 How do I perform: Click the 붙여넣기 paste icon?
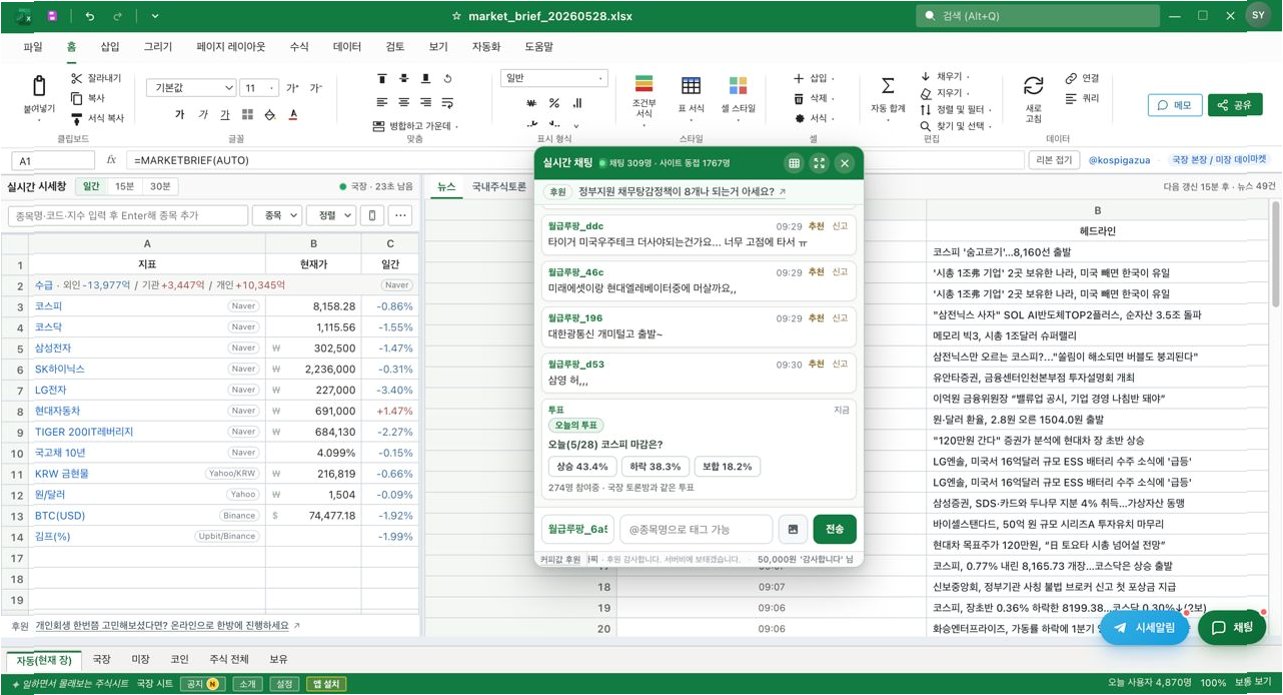[x=39, y=87]
